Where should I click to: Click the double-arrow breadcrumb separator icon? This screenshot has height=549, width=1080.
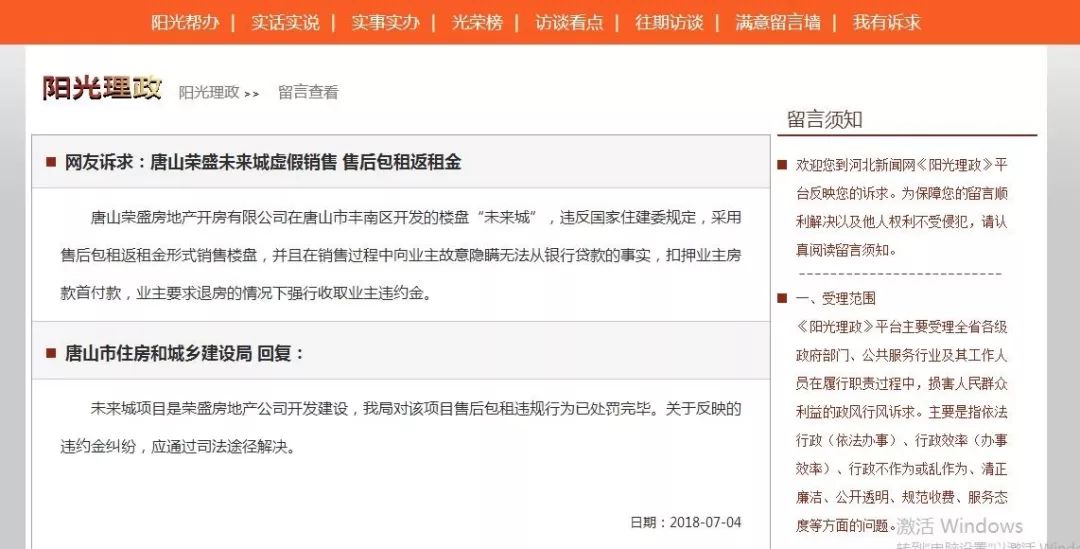252,94
